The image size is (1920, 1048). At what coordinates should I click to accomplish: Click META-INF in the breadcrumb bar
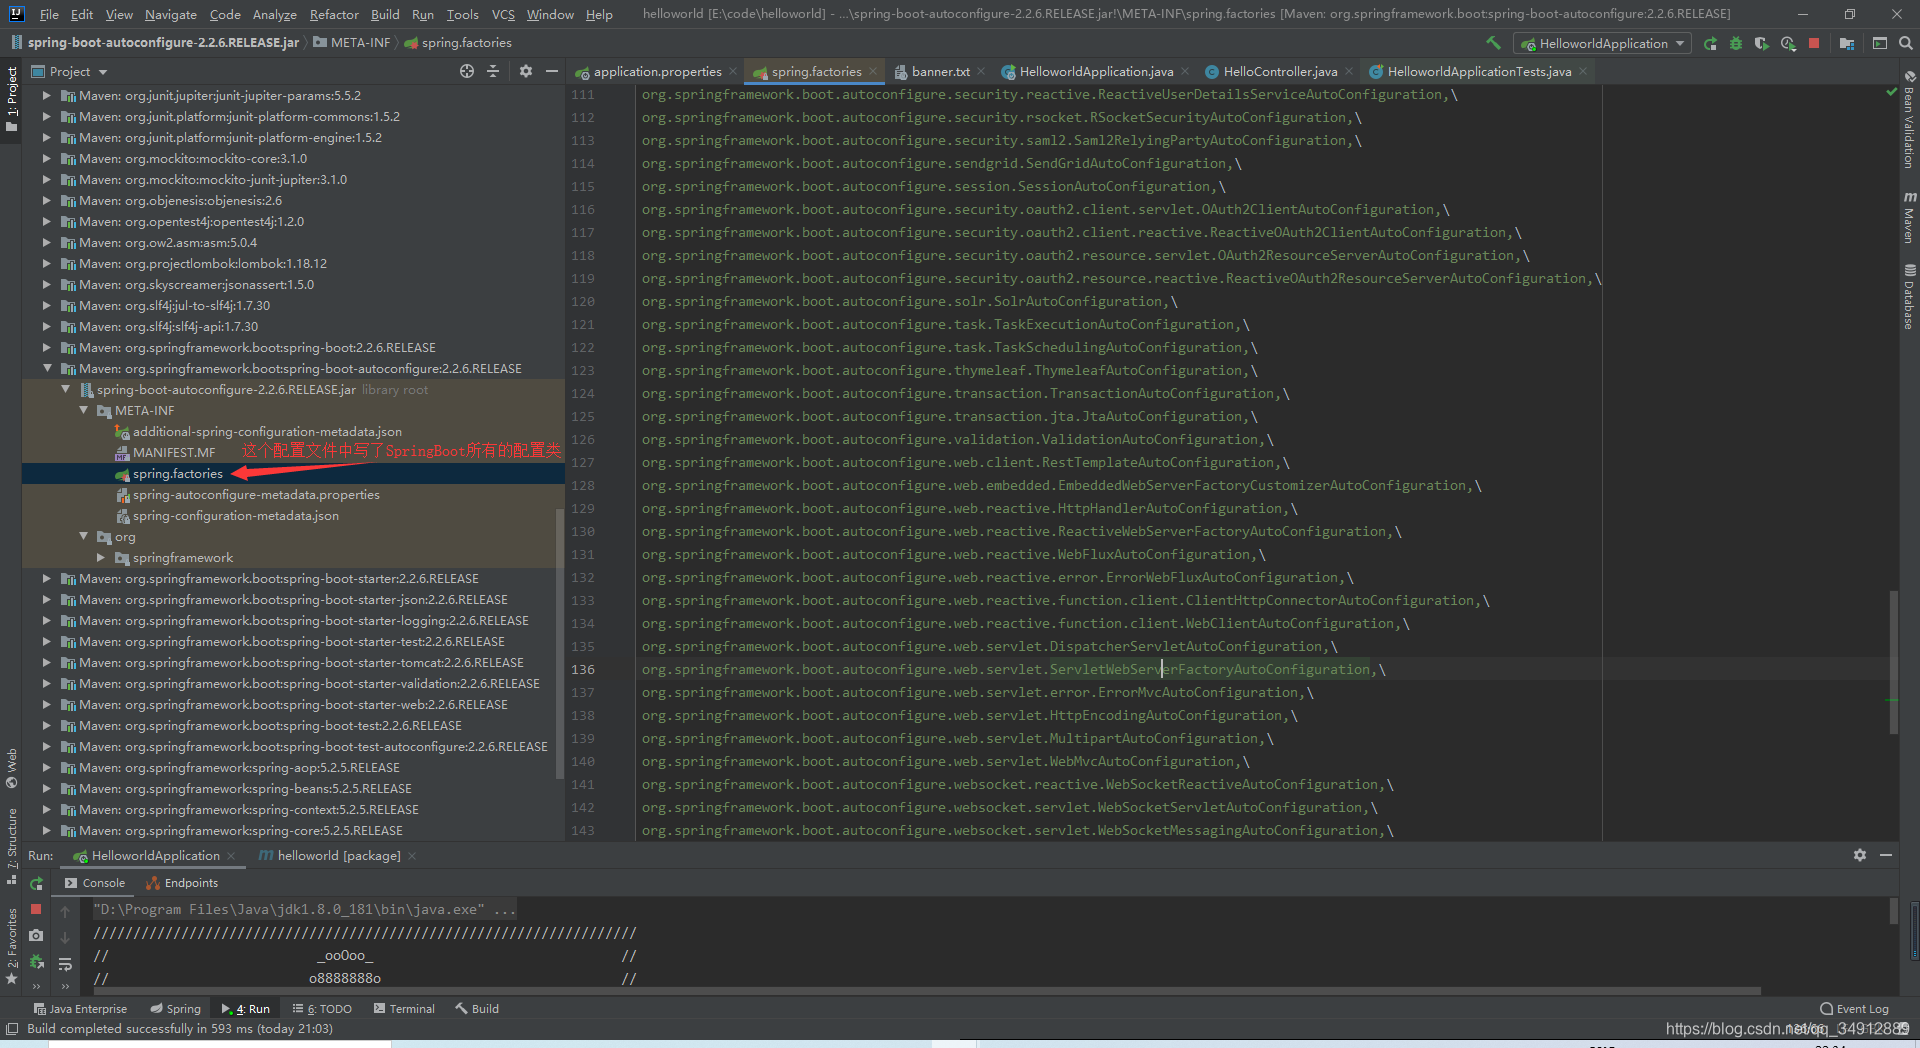[x=352, y=43]
